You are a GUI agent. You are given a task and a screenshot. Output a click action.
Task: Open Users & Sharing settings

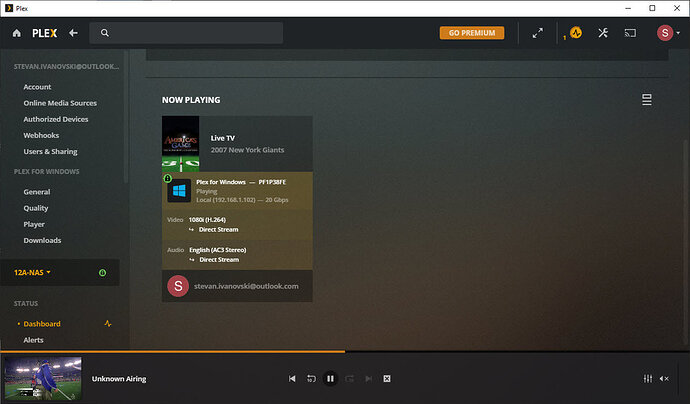tap(51, 152)
